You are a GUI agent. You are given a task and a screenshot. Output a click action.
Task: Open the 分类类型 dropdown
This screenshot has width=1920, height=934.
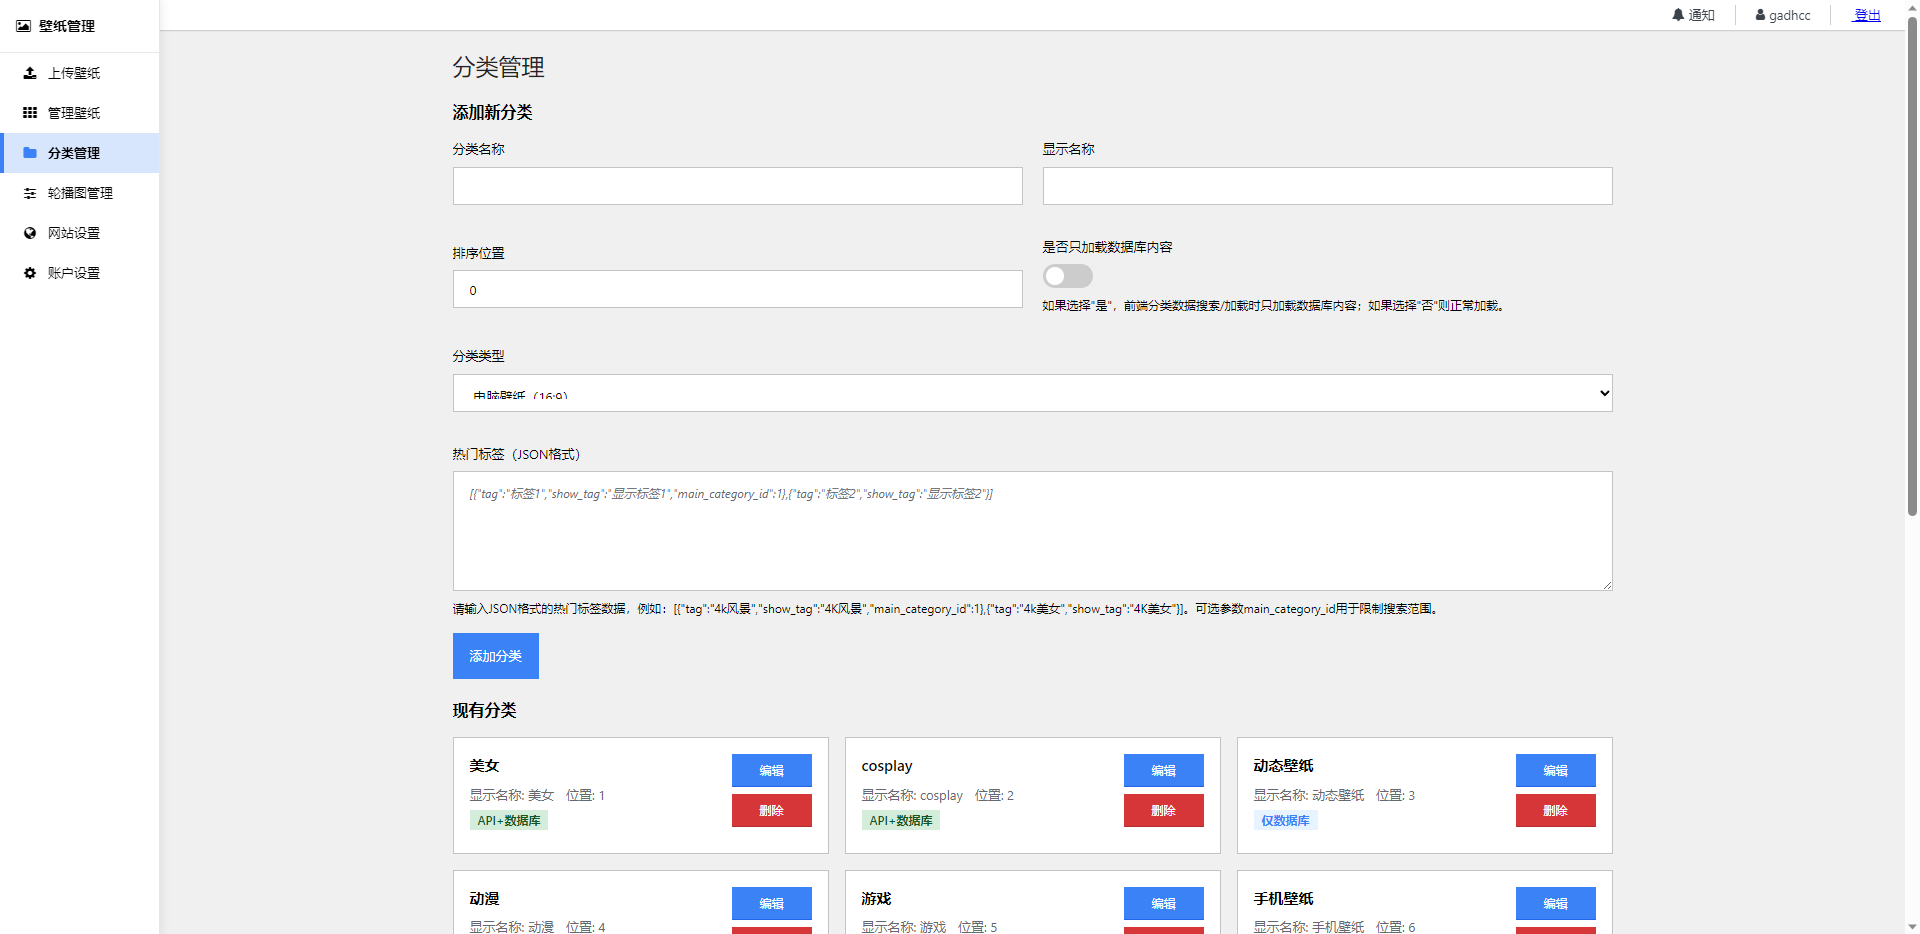pos(1032,393)
